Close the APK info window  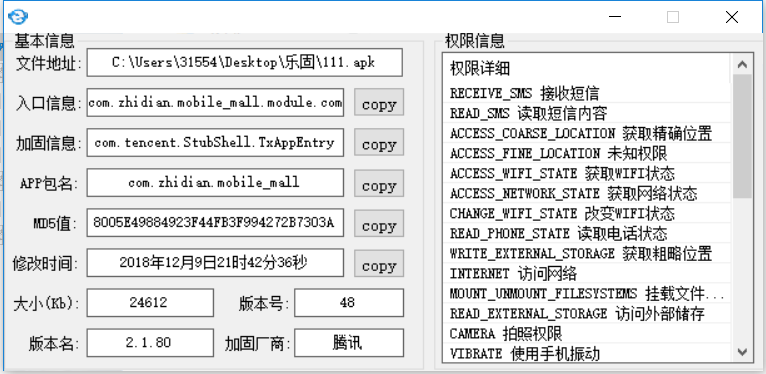[731, 17]
